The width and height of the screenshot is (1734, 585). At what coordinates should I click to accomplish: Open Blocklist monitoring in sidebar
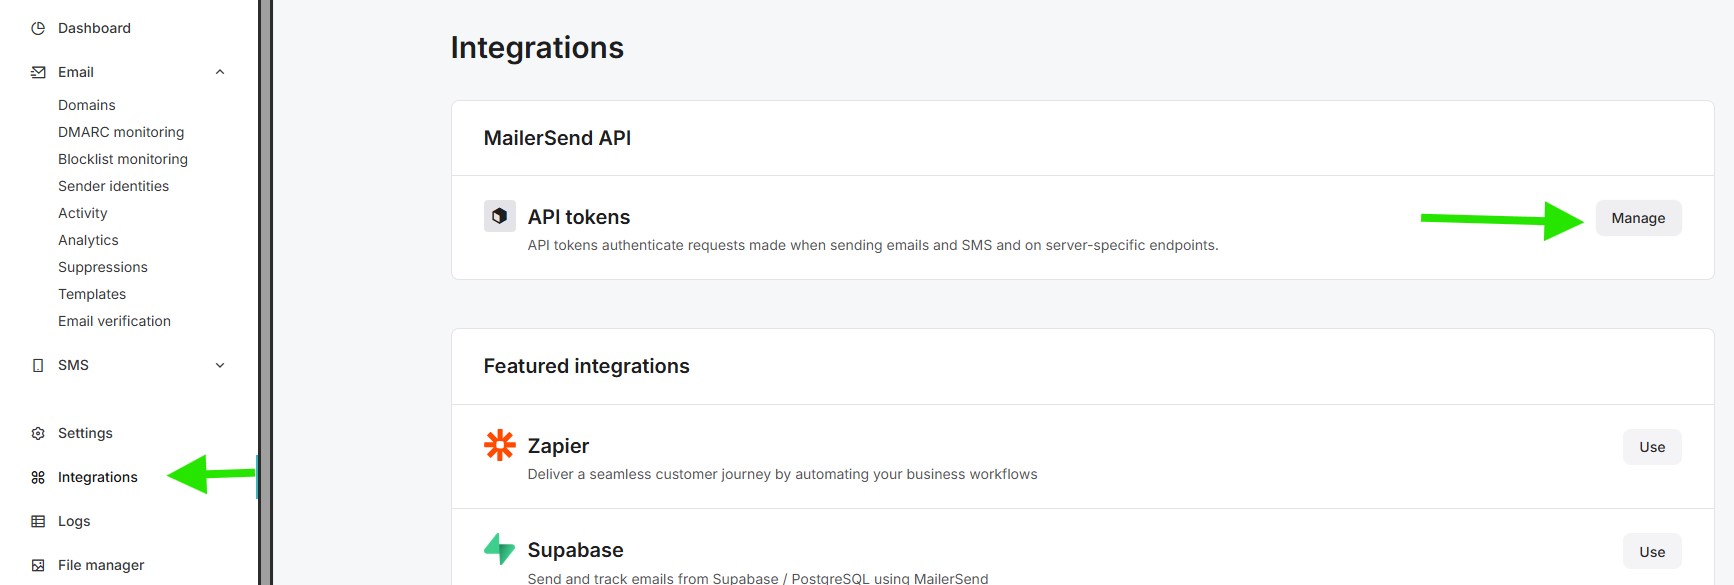point(123,159)
